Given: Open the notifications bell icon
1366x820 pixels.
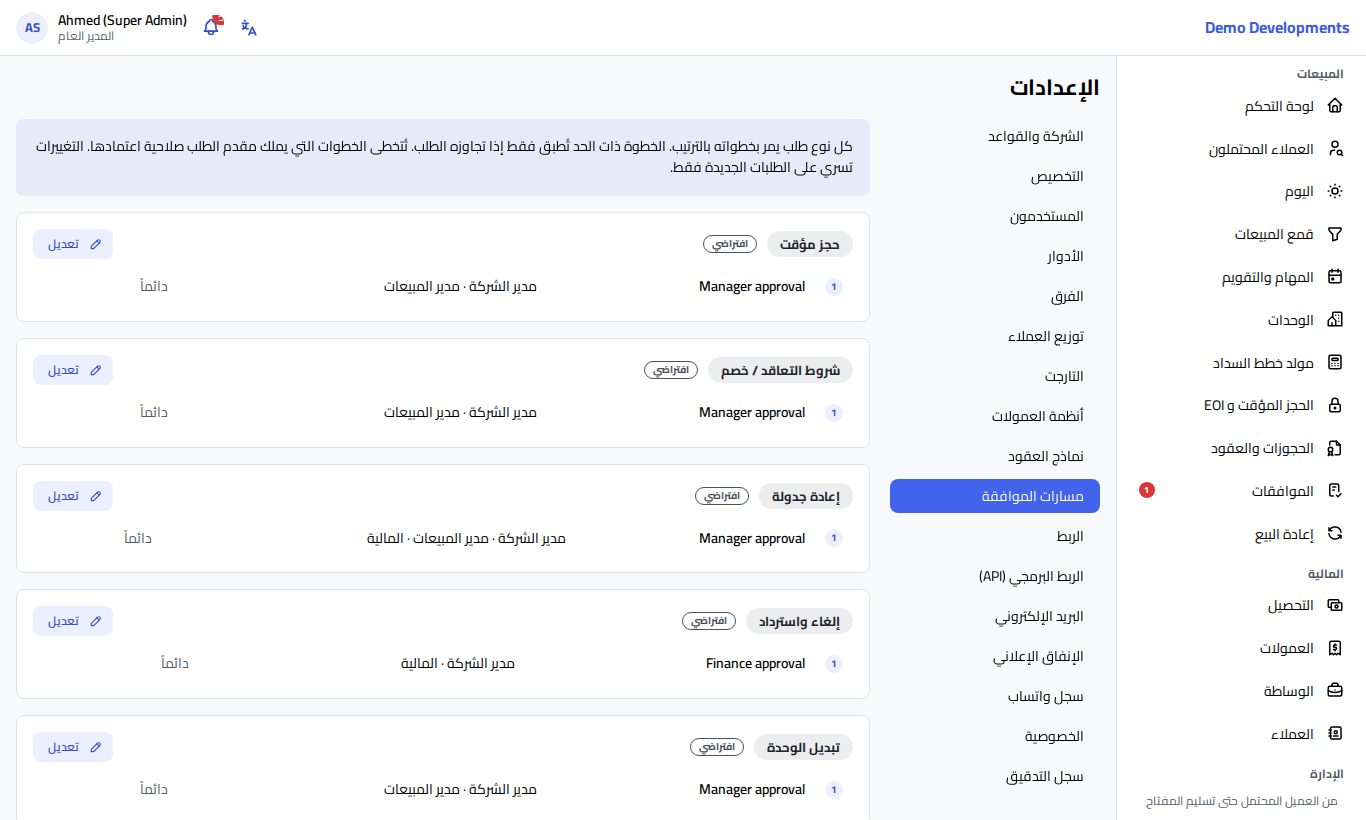Looking at the screenshot, I should (x=211, y=27).
